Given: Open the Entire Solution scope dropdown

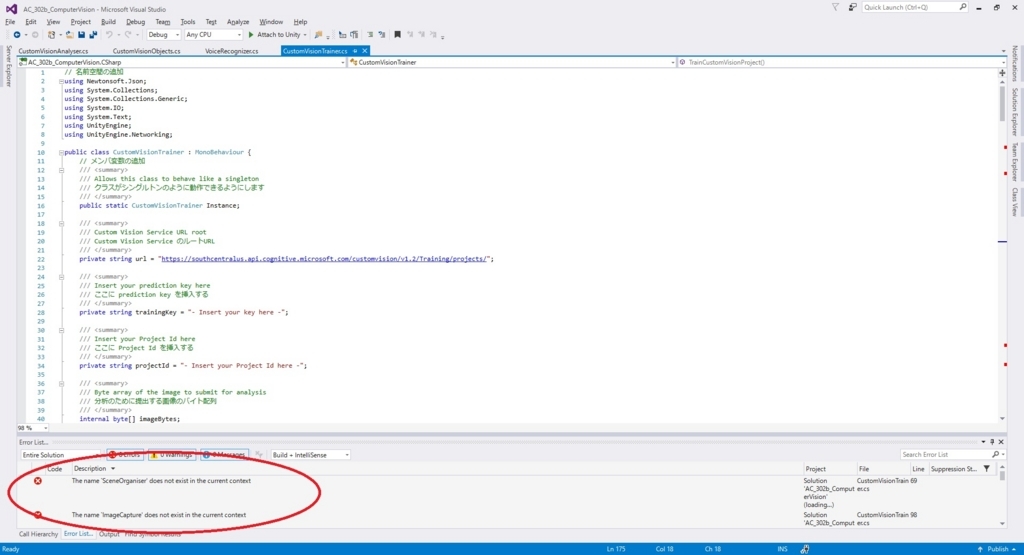Looking at the screenshot, I should pyautogui.click(x=61, y=454).
